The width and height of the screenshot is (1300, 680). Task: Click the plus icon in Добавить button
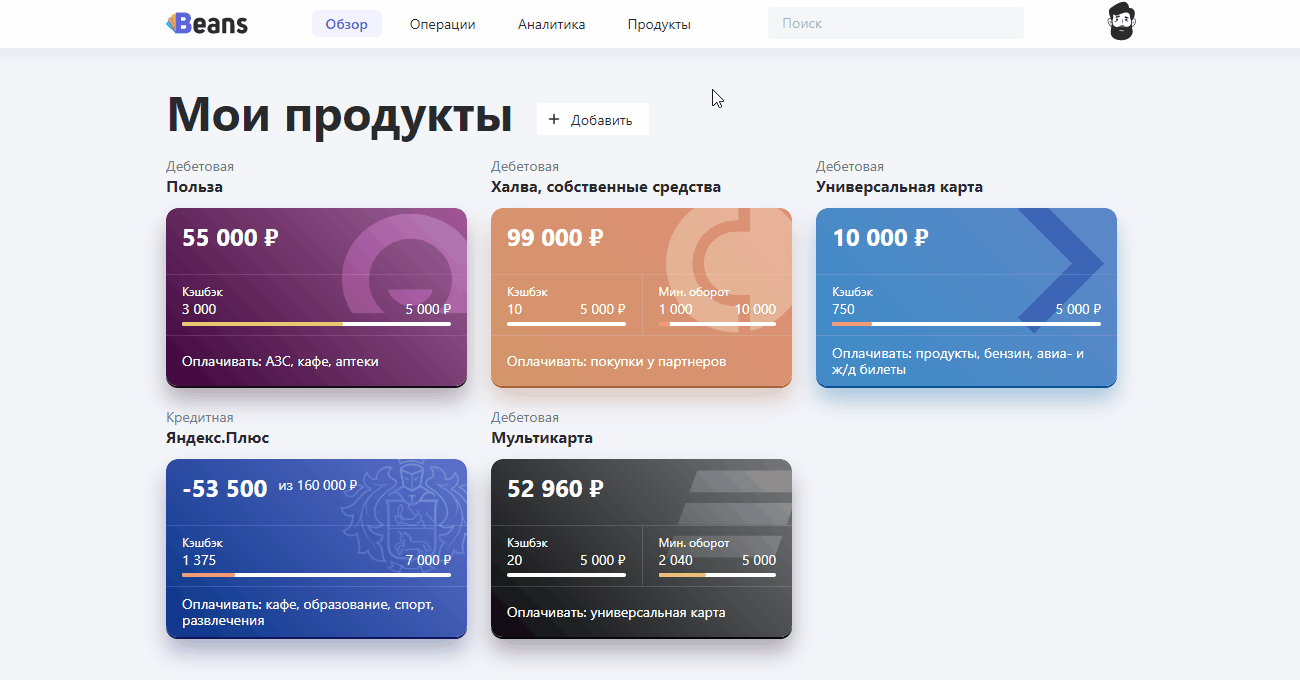[x=553, y=120]
